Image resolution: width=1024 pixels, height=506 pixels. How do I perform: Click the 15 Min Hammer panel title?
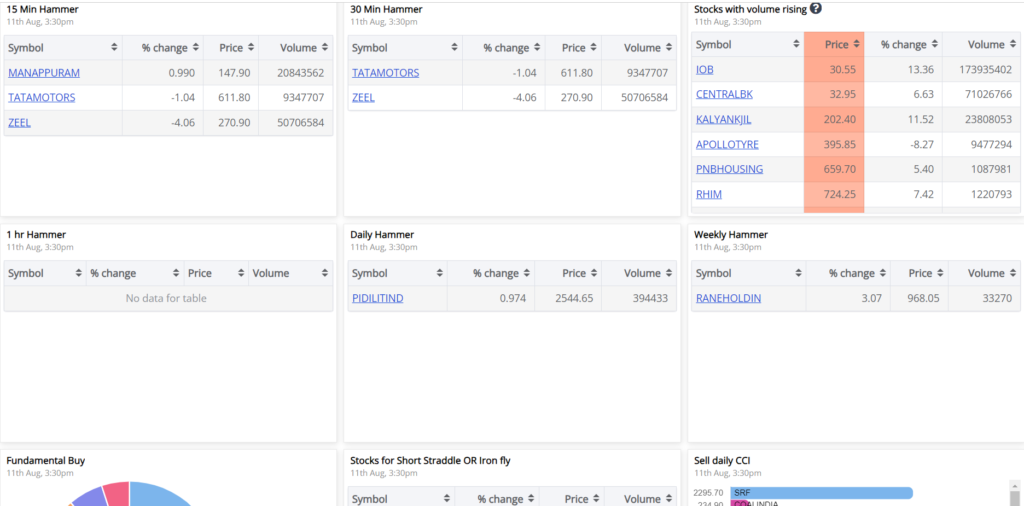(40, 9)
